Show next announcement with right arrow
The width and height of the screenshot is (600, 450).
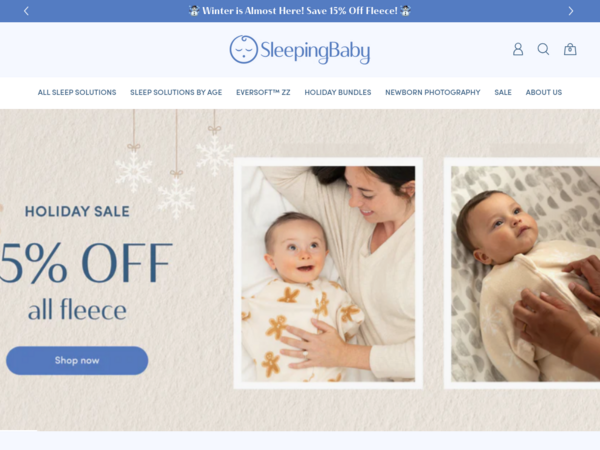571,11
